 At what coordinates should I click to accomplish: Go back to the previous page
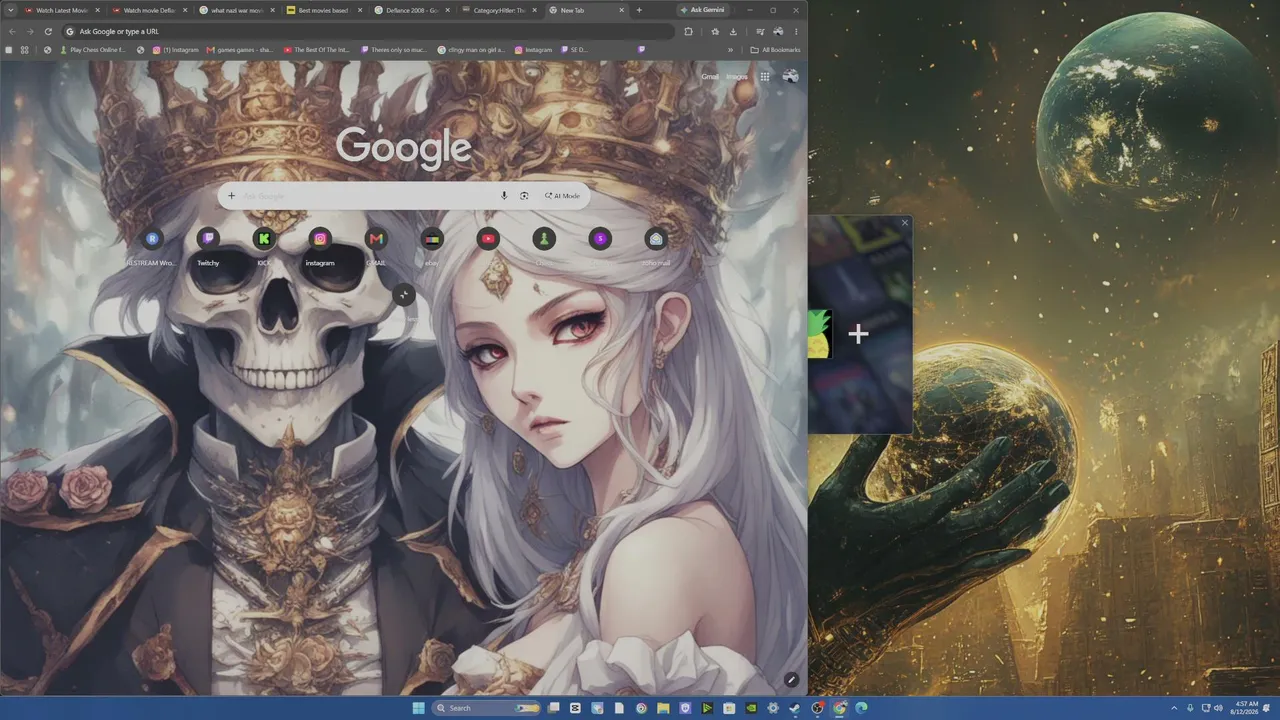10,31
